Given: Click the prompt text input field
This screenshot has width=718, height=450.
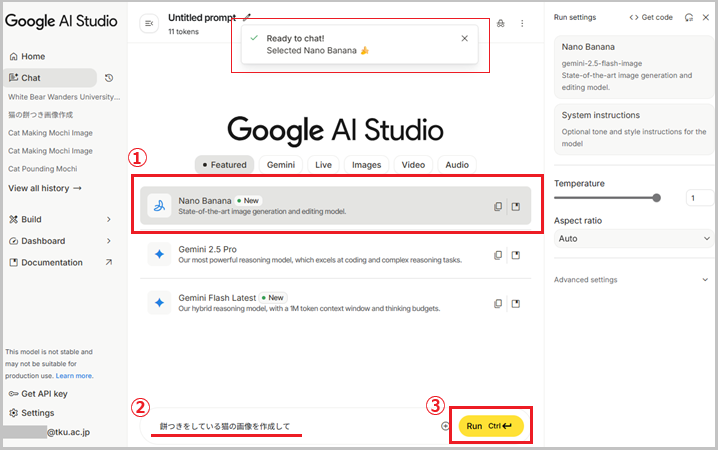Looking at the screenshot, I should 290,427.
